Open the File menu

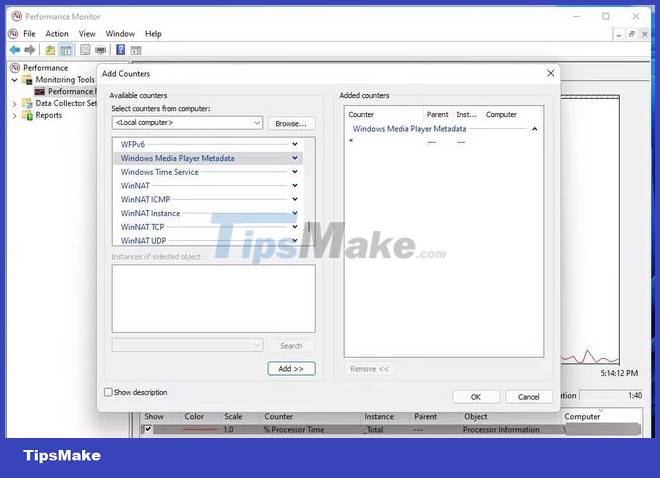tap(29, 34)
